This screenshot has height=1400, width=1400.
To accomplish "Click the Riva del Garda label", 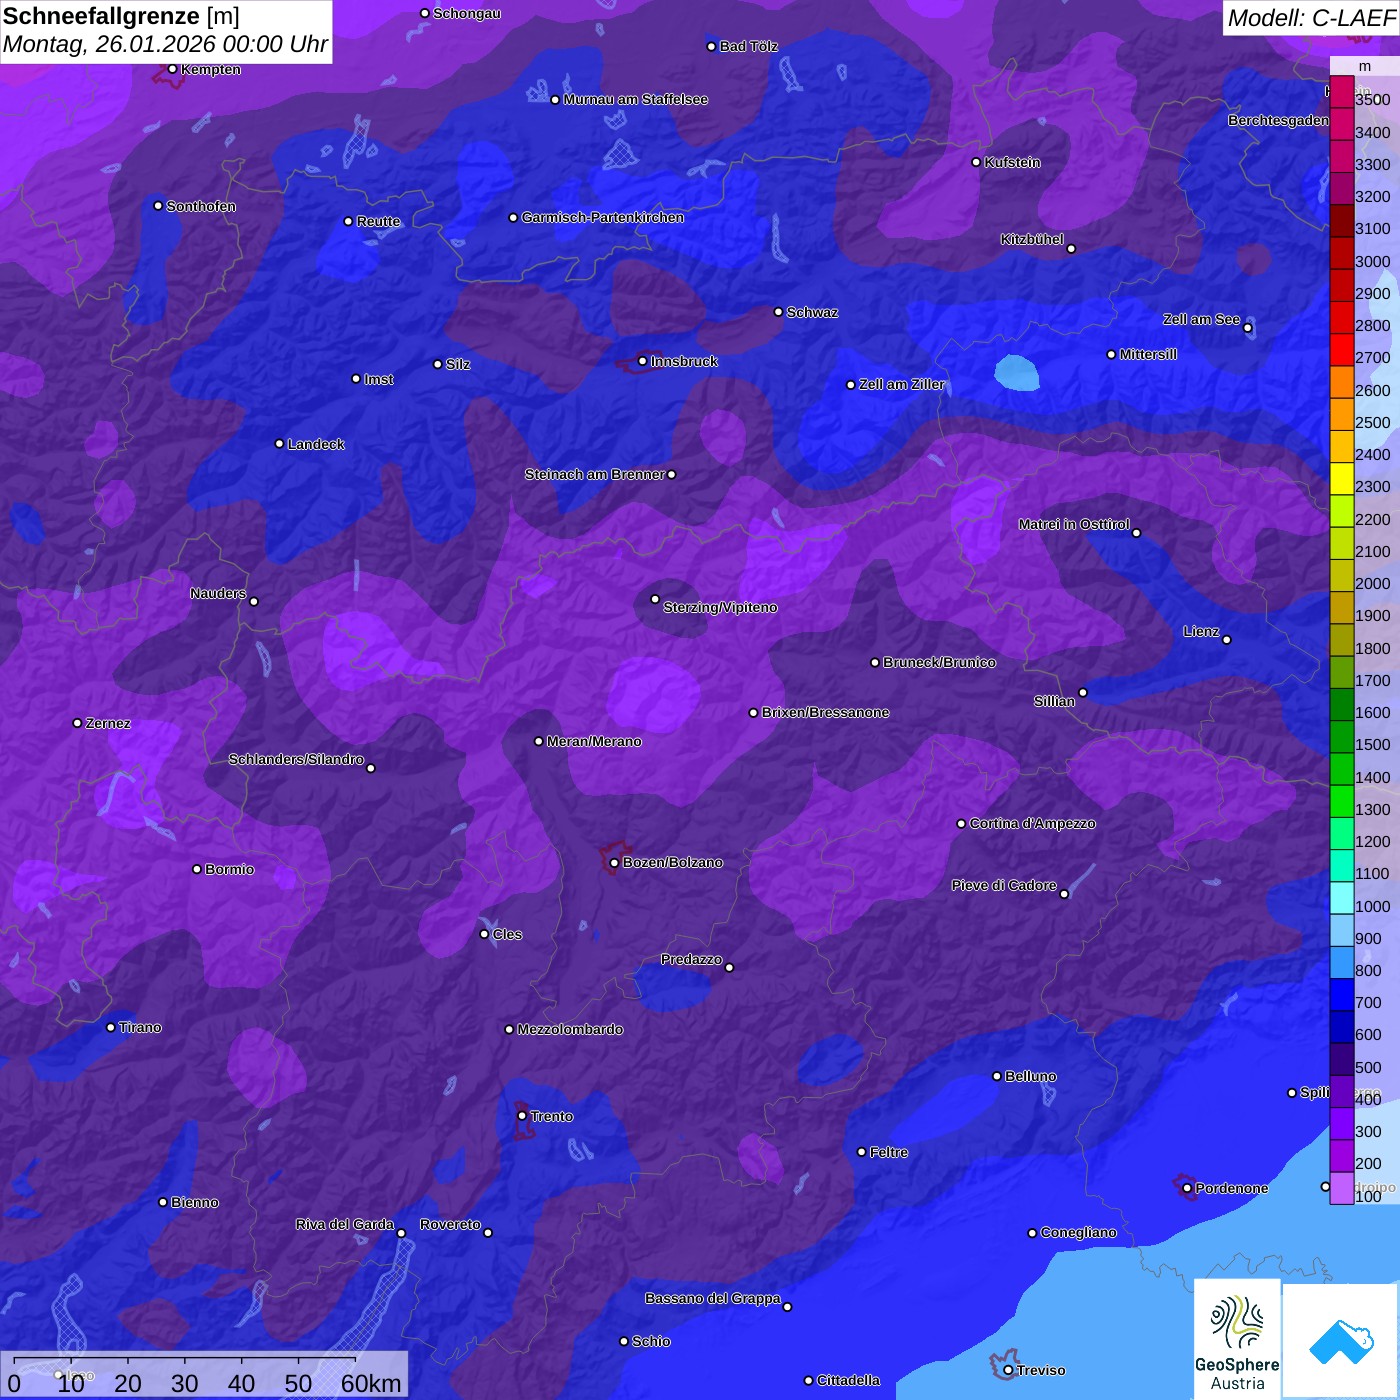I will point(345,1224).
